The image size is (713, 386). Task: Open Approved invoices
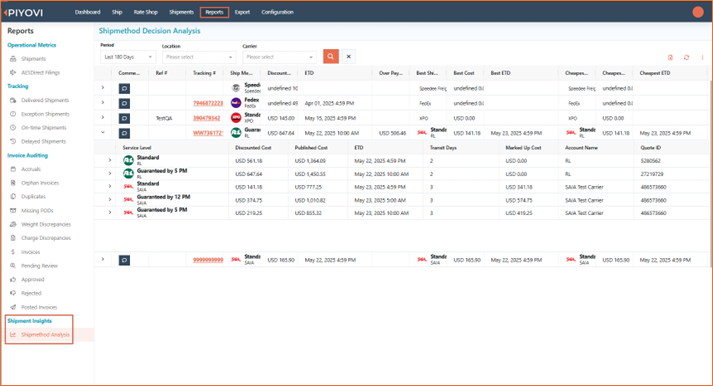(32, 279)
